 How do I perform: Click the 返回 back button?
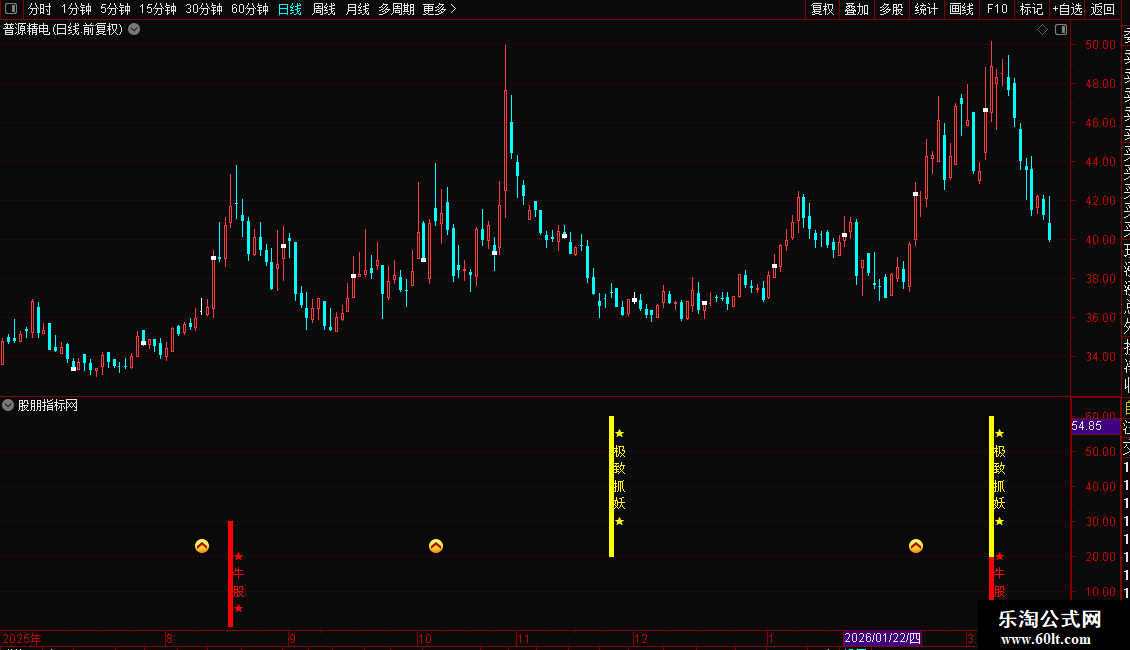coord(1103,9)
